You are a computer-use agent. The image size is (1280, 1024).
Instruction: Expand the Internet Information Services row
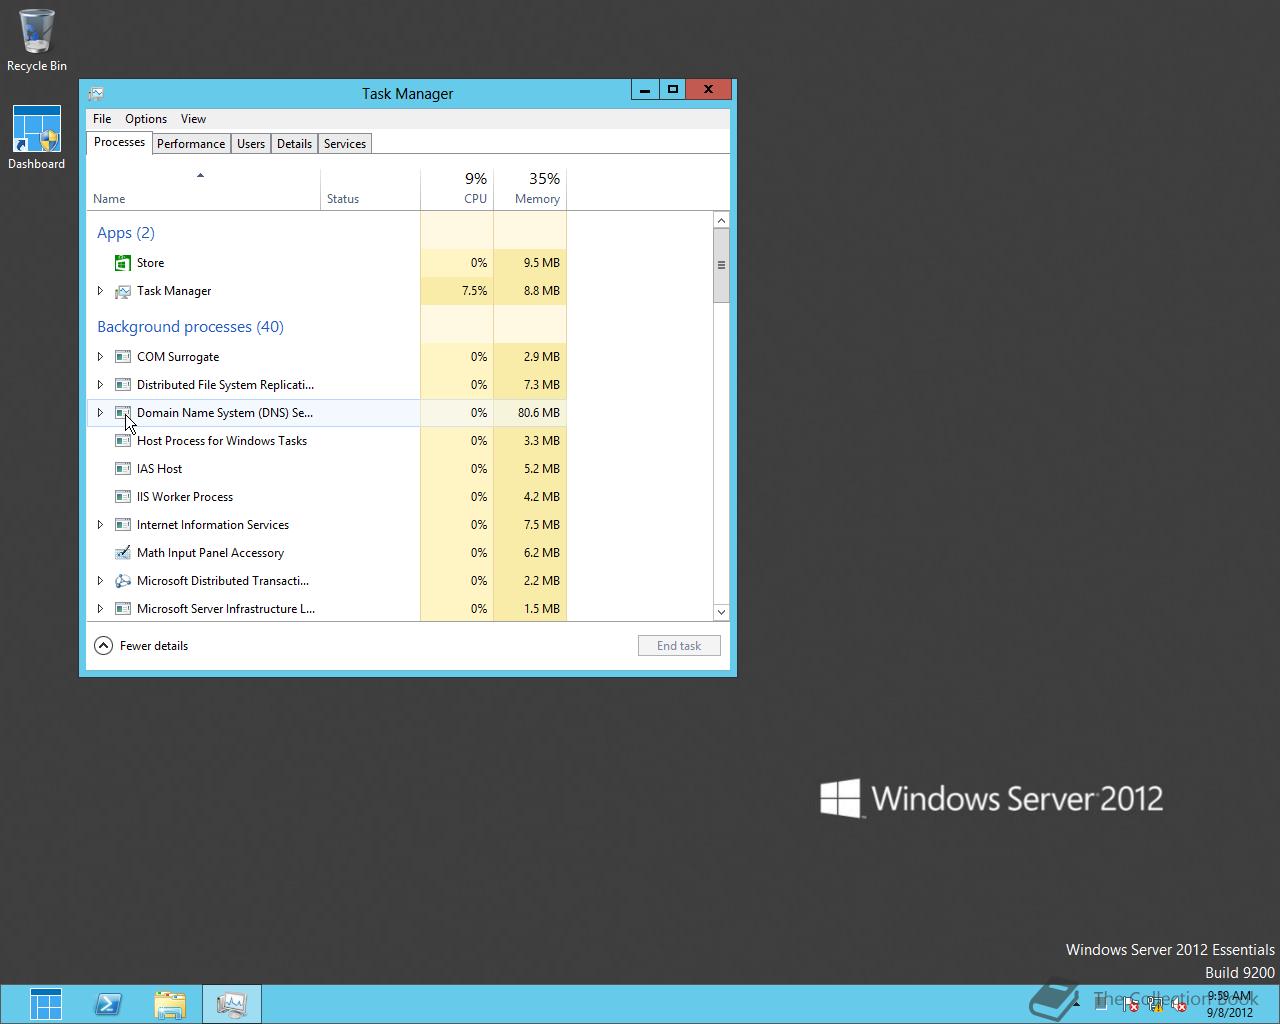click(x=100, y=525)
